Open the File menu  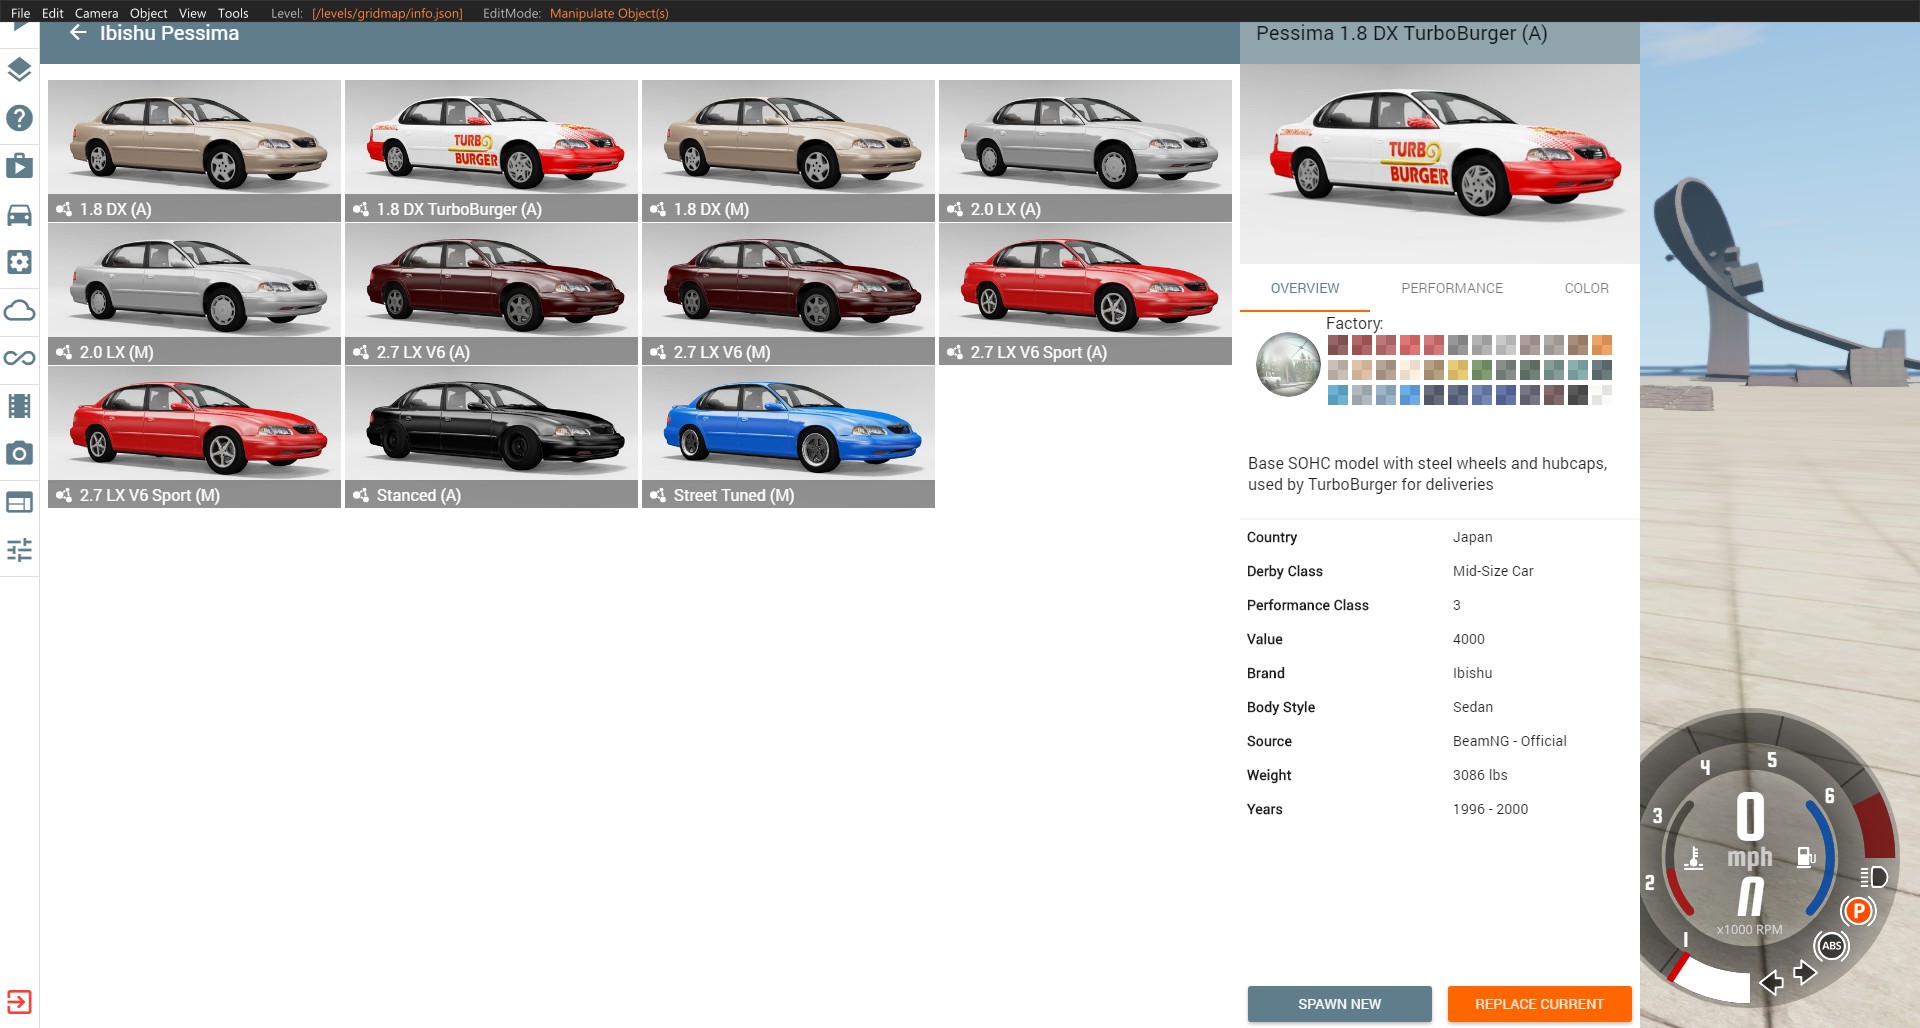coord(20,13)
